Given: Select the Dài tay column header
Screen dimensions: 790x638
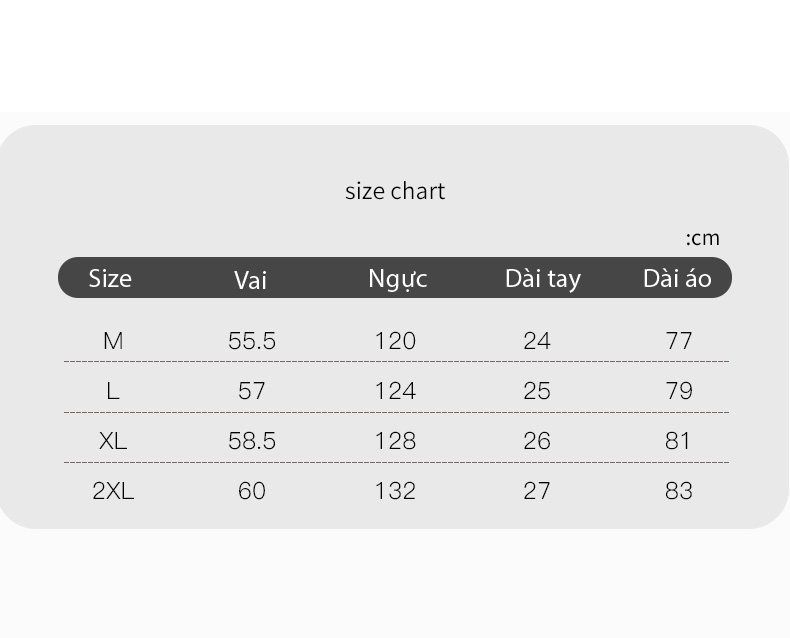Looking at the screenshot, I should [543, 279].
